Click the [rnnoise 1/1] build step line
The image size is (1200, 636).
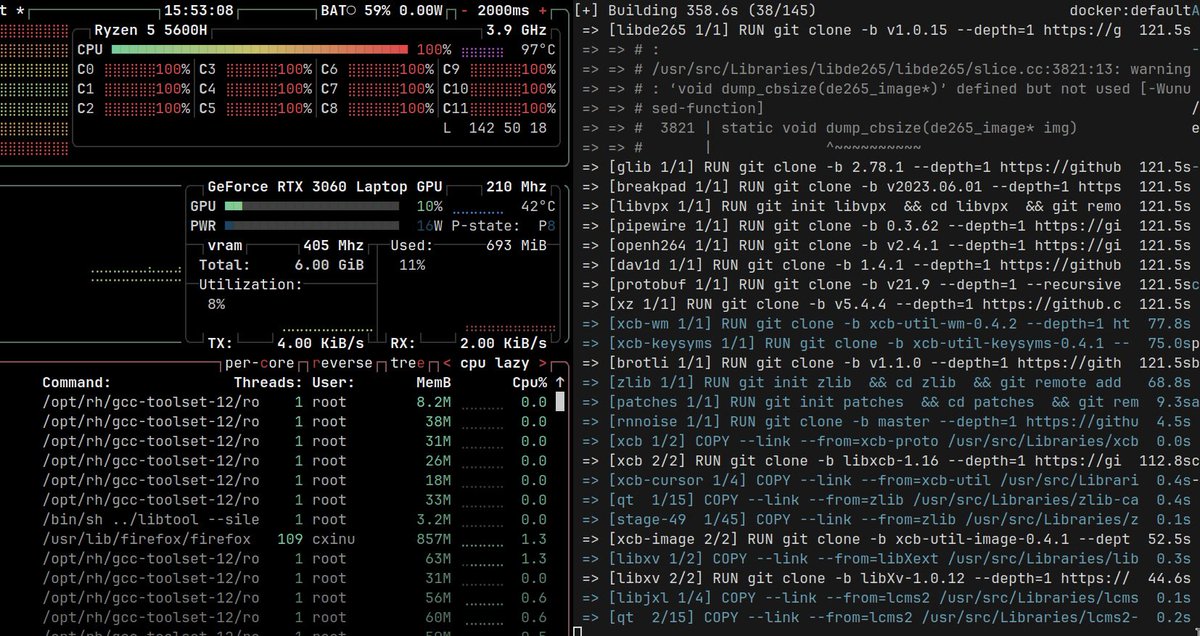pos(886,421)
